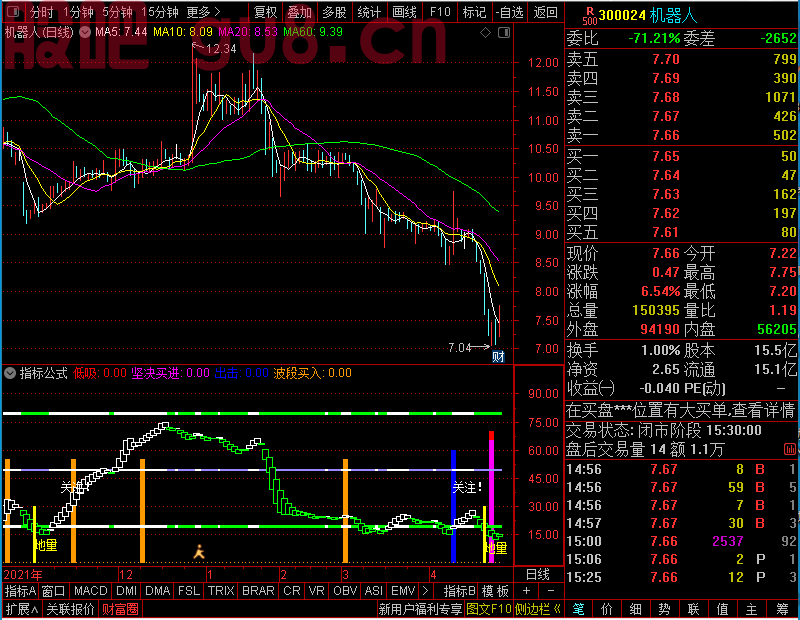800x620 pixels.
Task: Click 卖一 price 7.66
Action: point(666,135)
